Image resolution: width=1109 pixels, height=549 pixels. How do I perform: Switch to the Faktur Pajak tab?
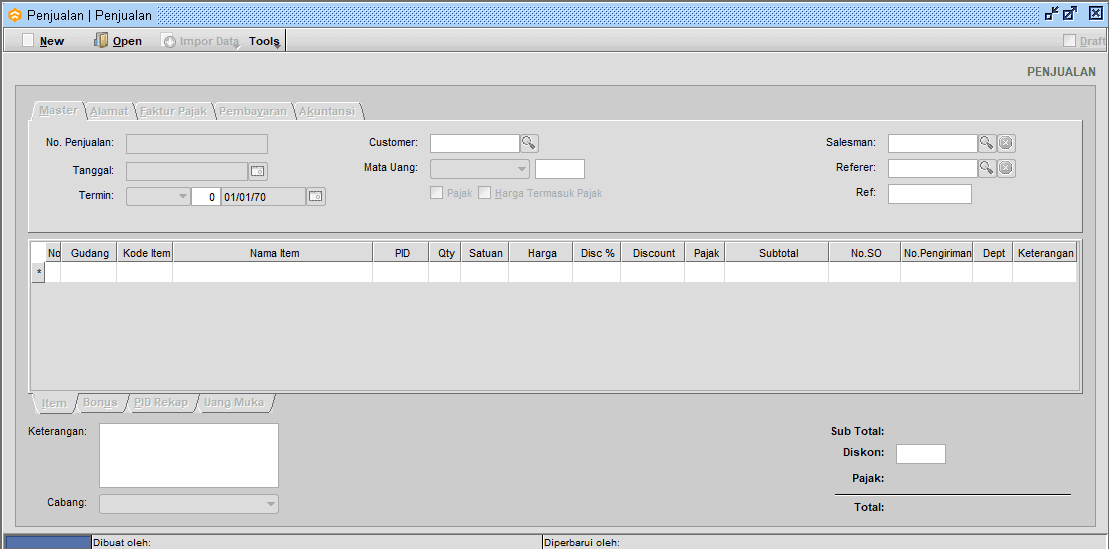[173, 111]
